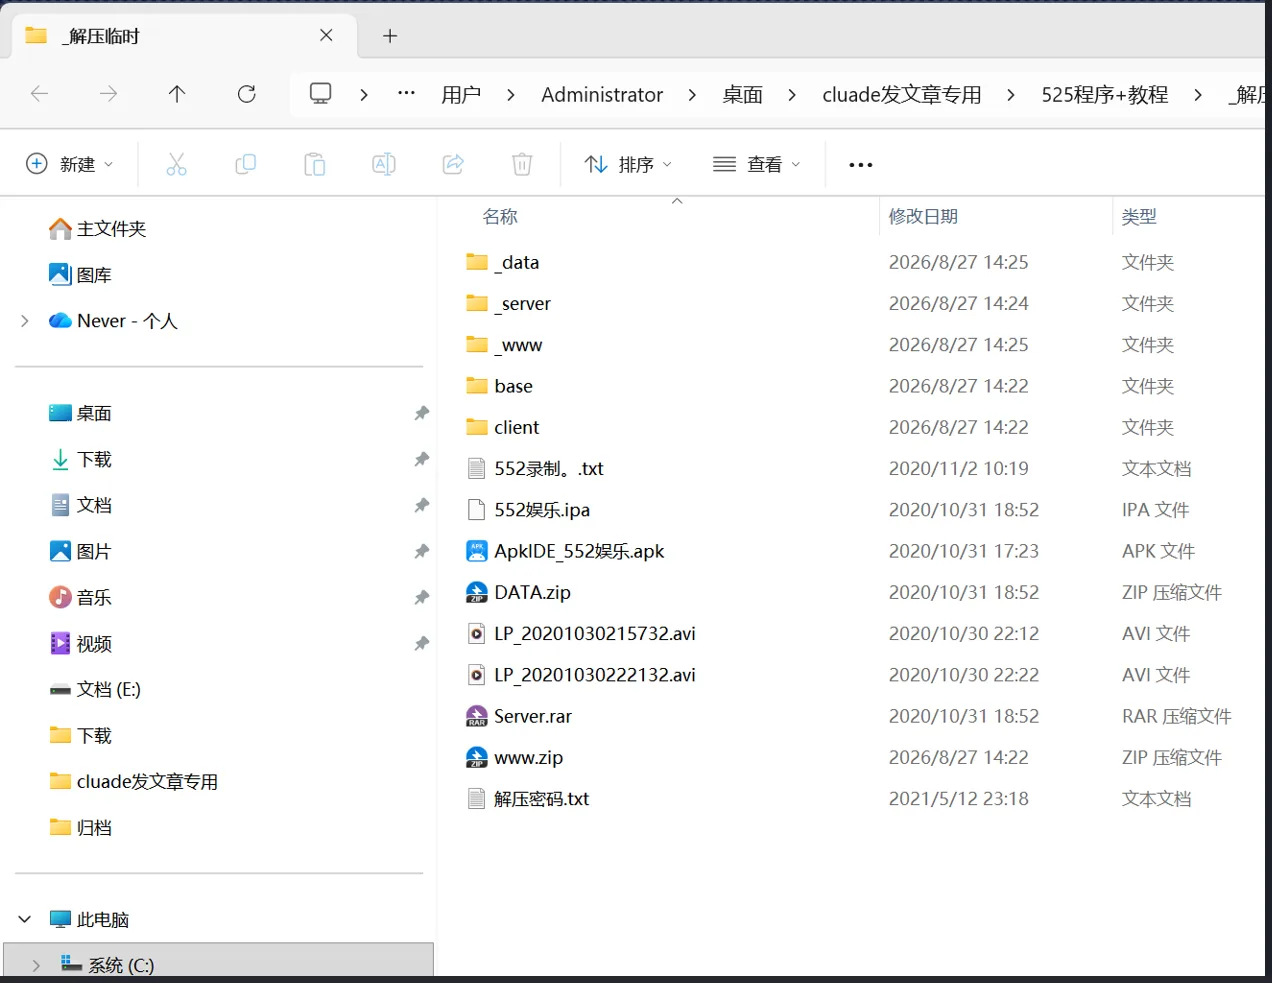Image resolution: width=1272 pixels, height=983 pixels.
Task: Open 文档 (E:) drive in sidebar
Action: click(x=95, y=689)
